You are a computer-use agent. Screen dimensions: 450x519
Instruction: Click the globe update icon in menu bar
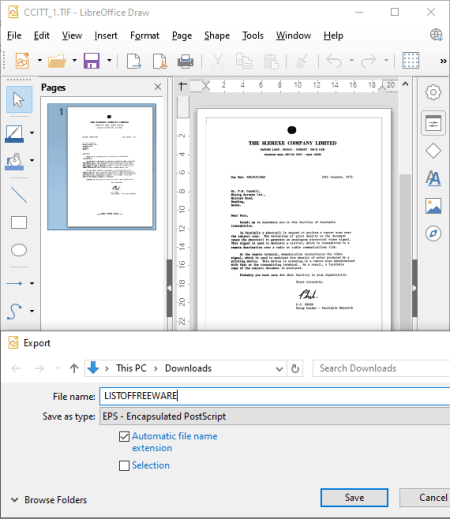436,35
